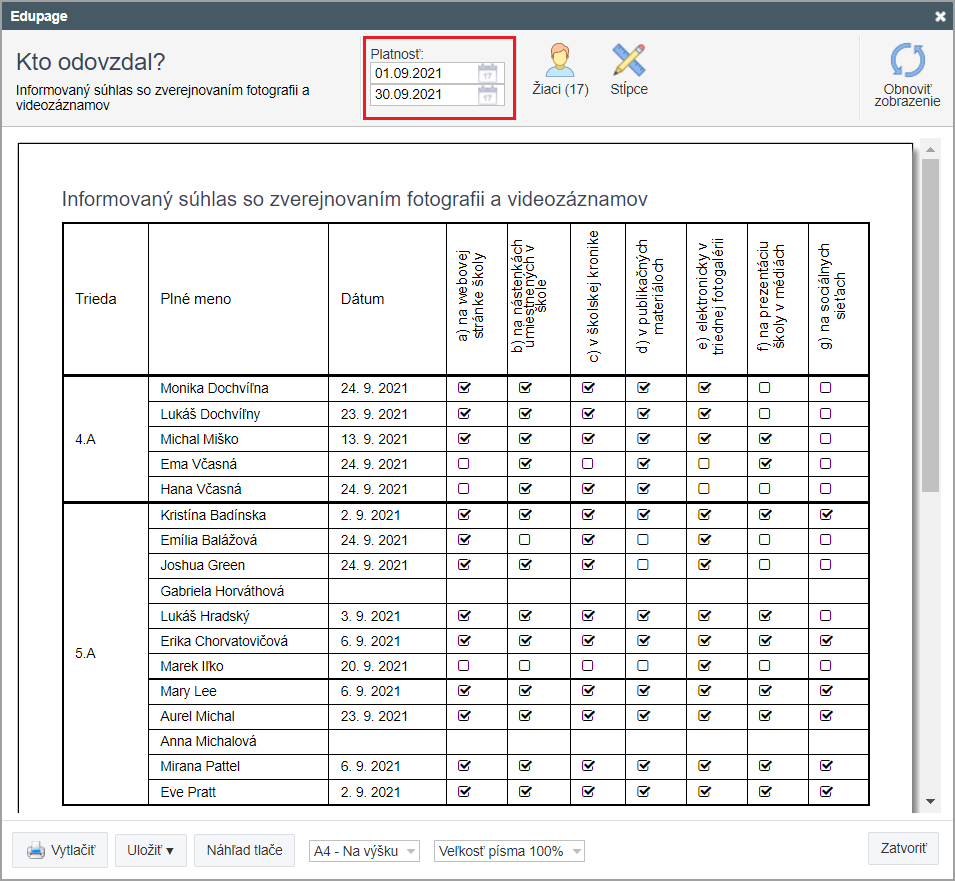This screenshot has width=955, height=881.
Task: Toggle Lukáš Dochvíľny media presentation checkbox (f)
Action: (x=764, y=413)
